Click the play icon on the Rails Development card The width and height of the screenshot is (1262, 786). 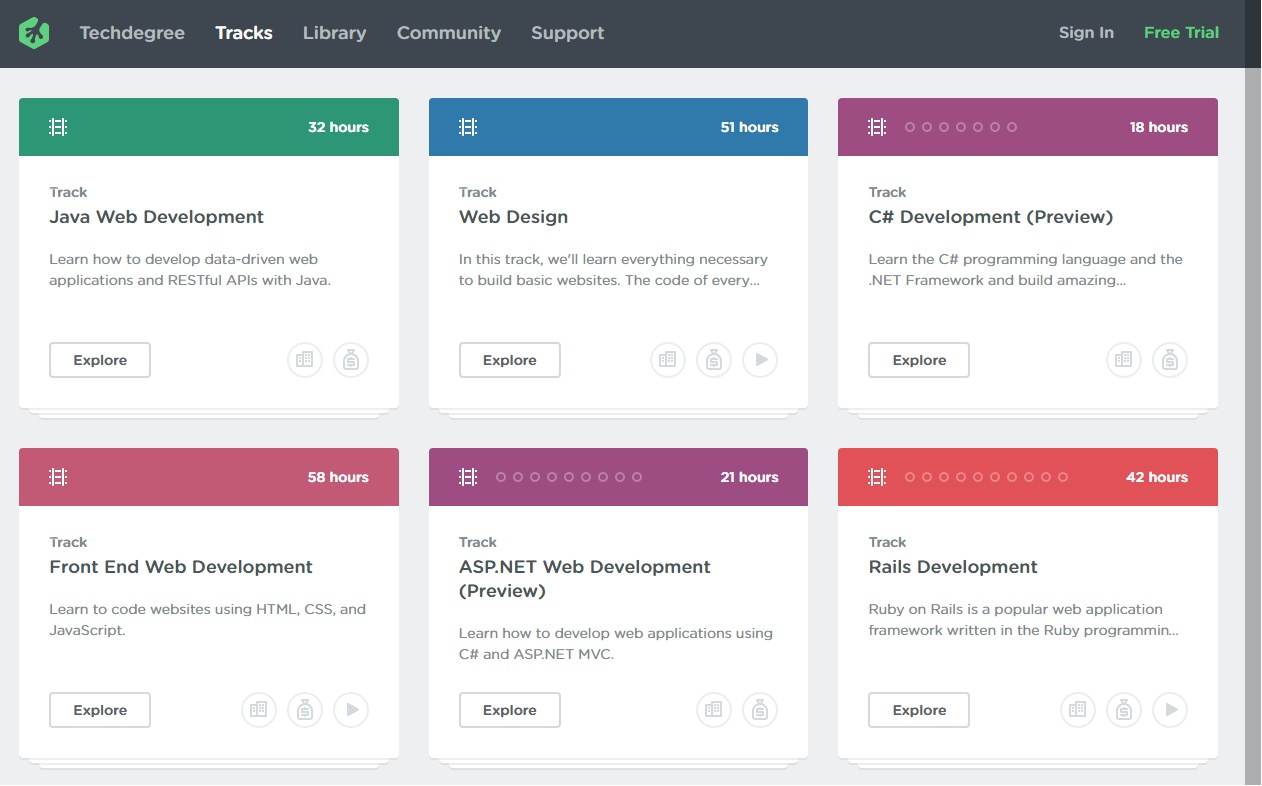(1170, 710)
